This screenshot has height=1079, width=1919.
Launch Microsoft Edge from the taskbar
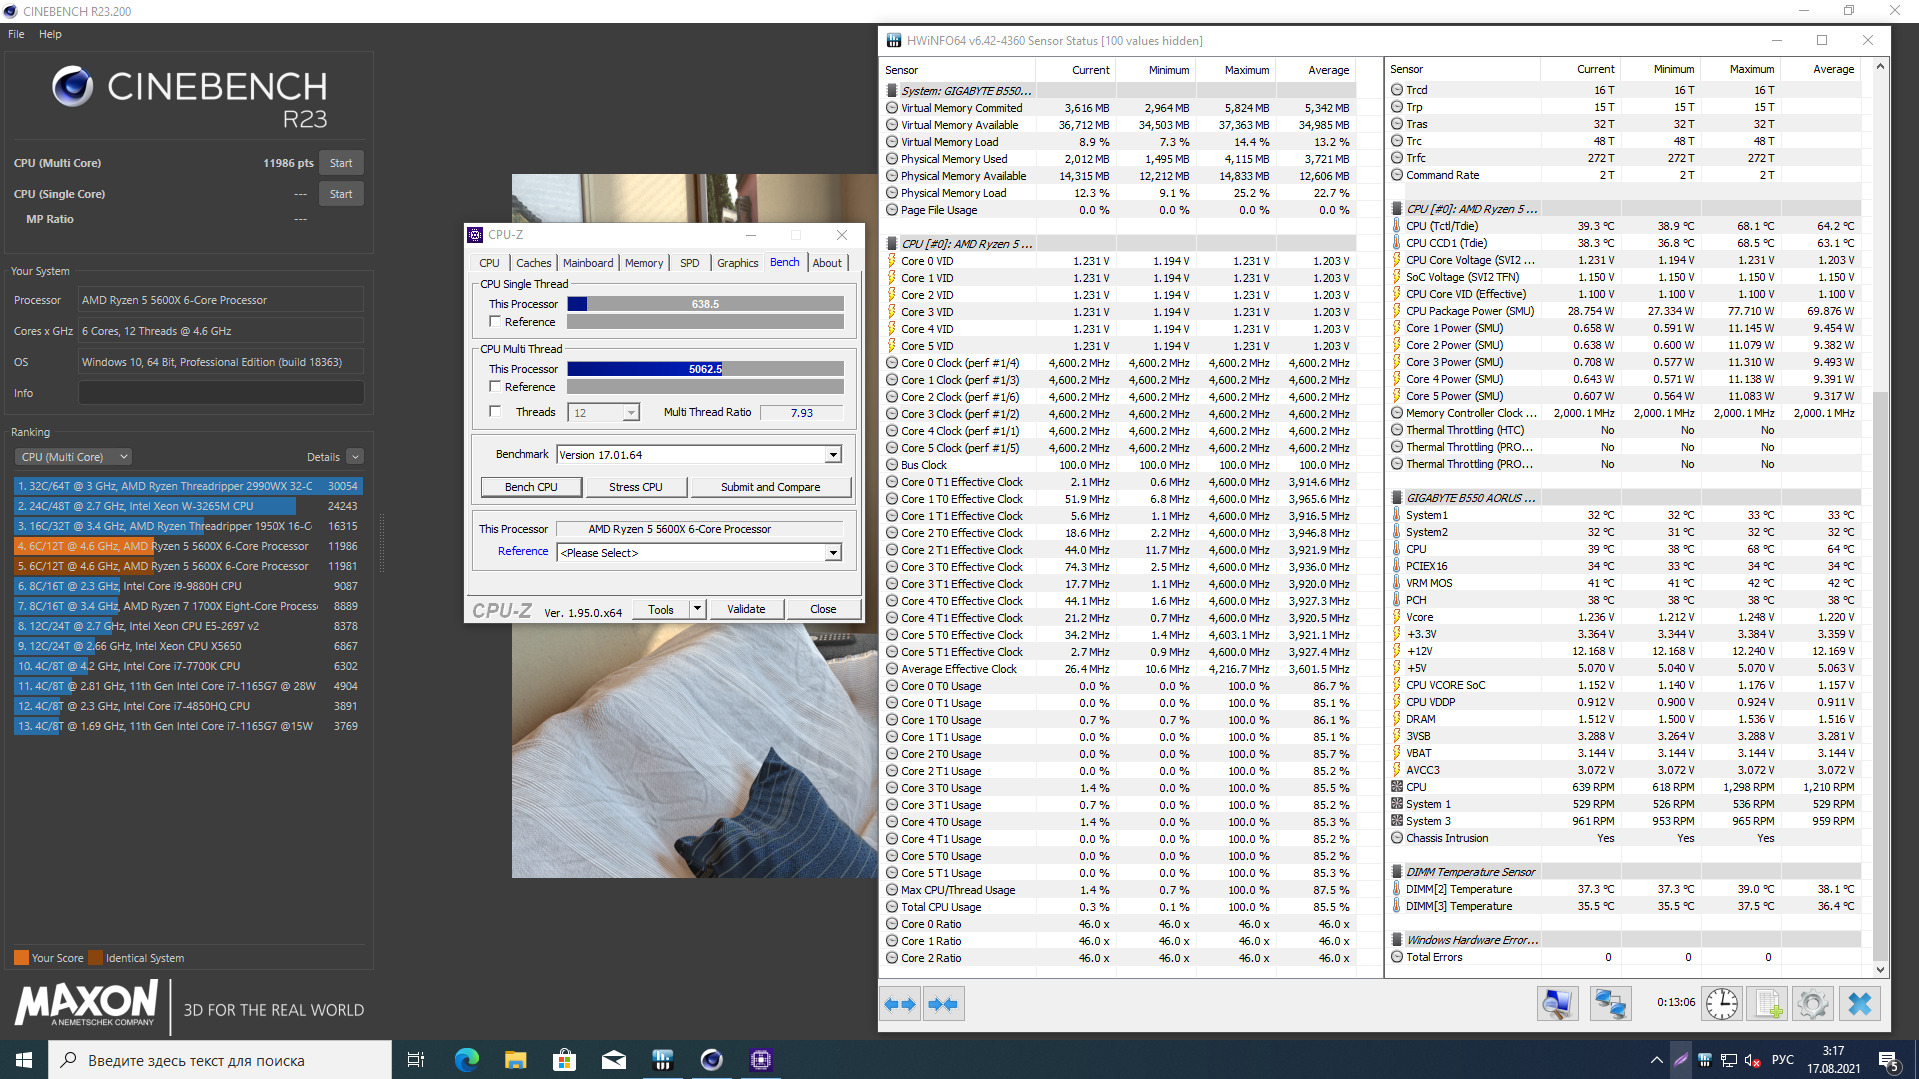pos(467,1060)
